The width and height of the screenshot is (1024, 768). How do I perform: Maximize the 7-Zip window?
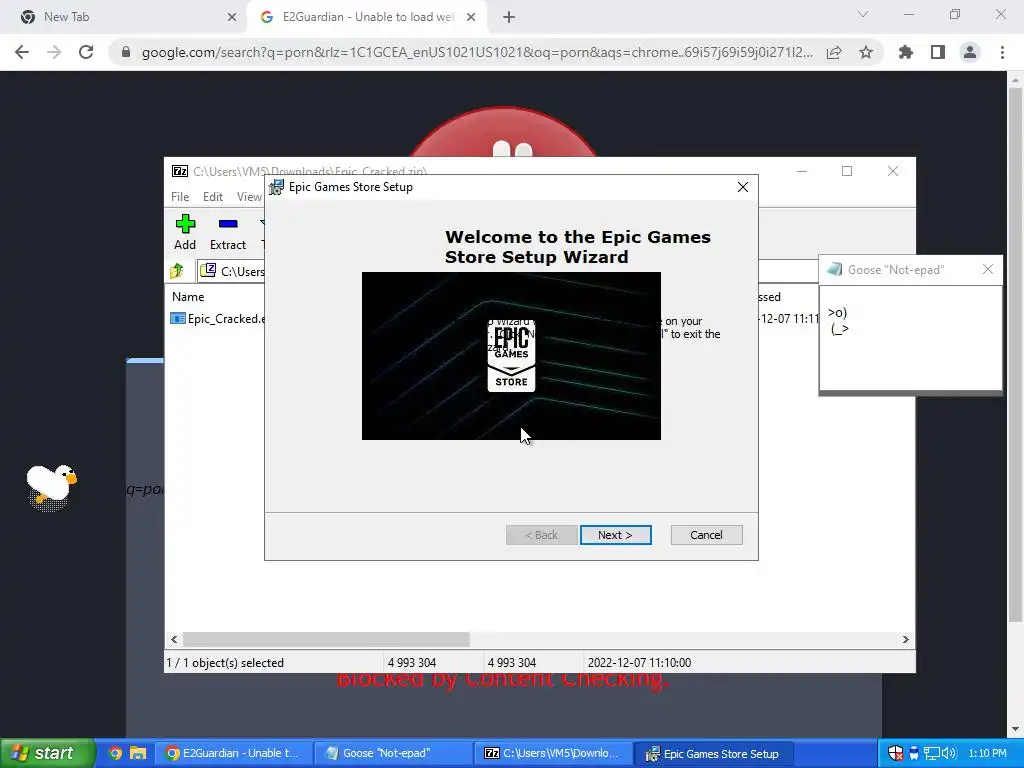[847, 171]
